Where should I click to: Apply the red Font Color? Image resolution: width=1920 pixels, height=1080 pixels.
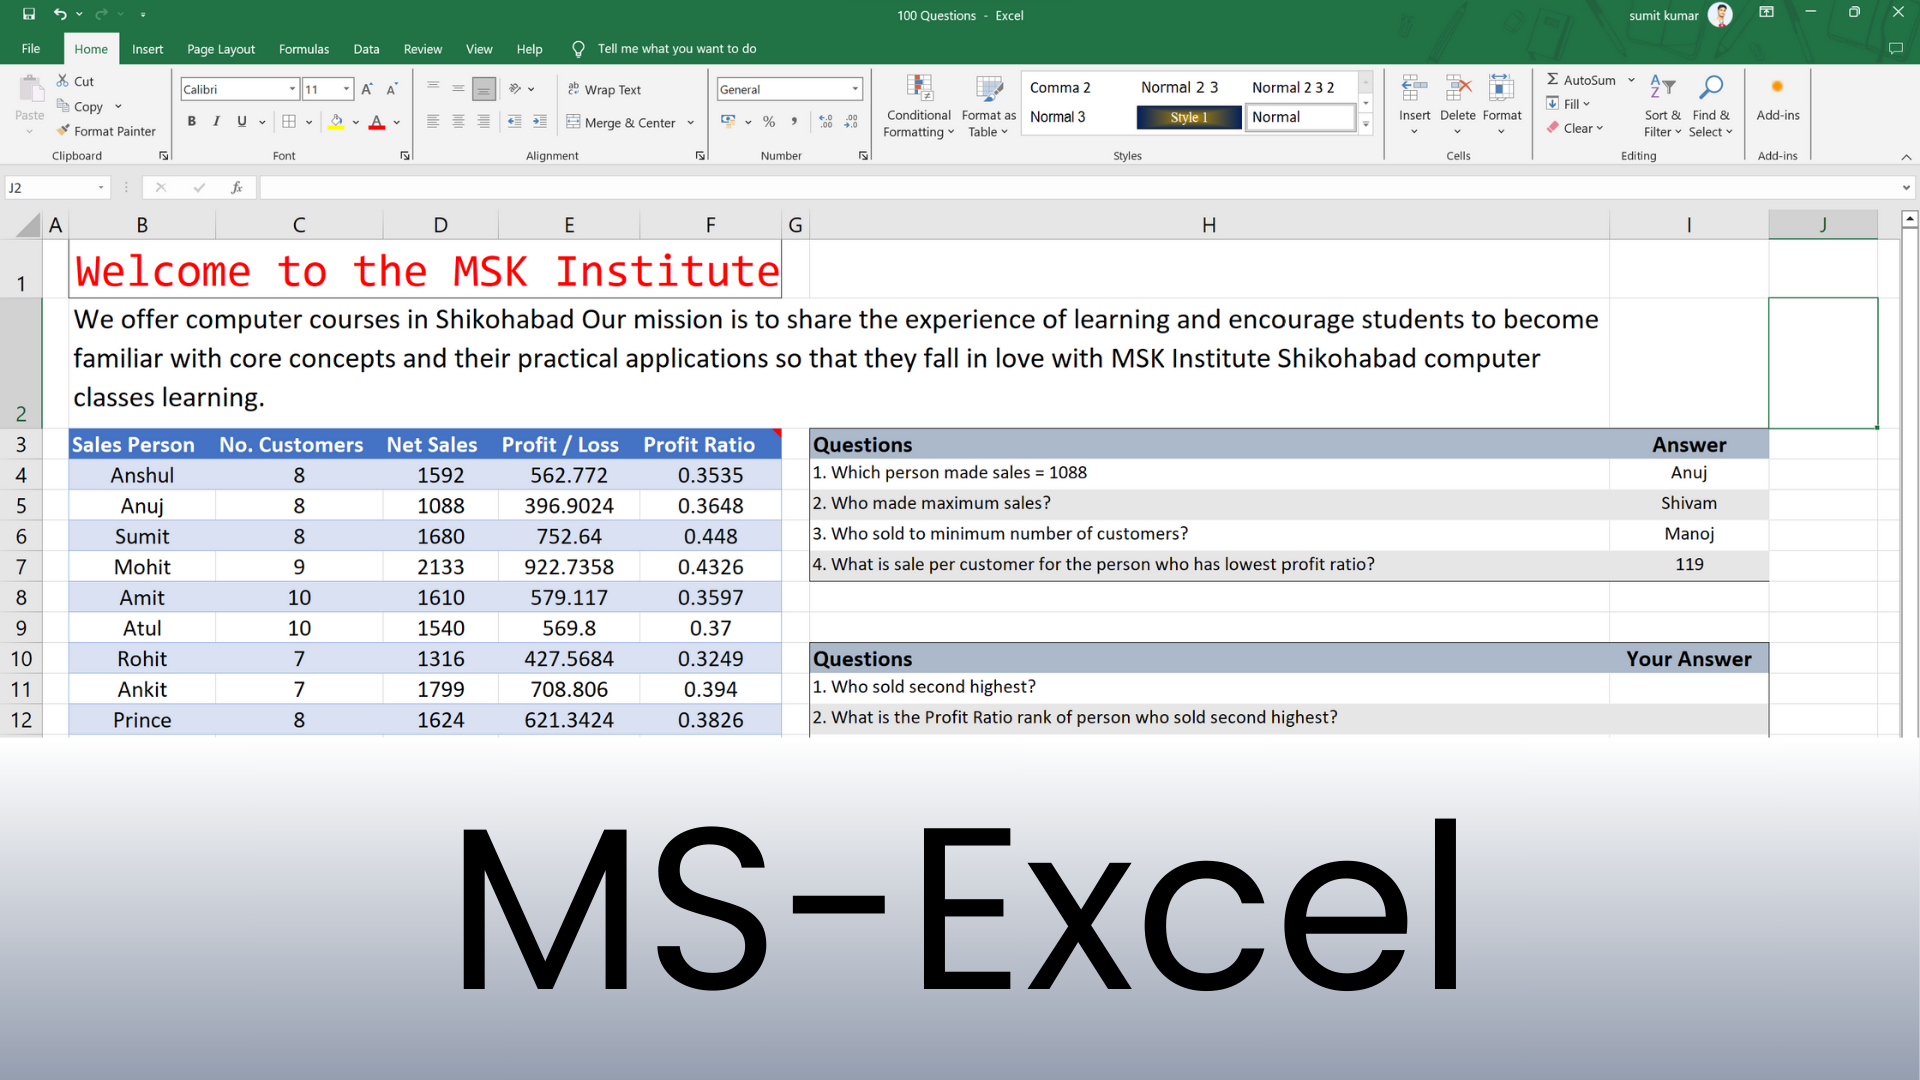pos(377,122)
